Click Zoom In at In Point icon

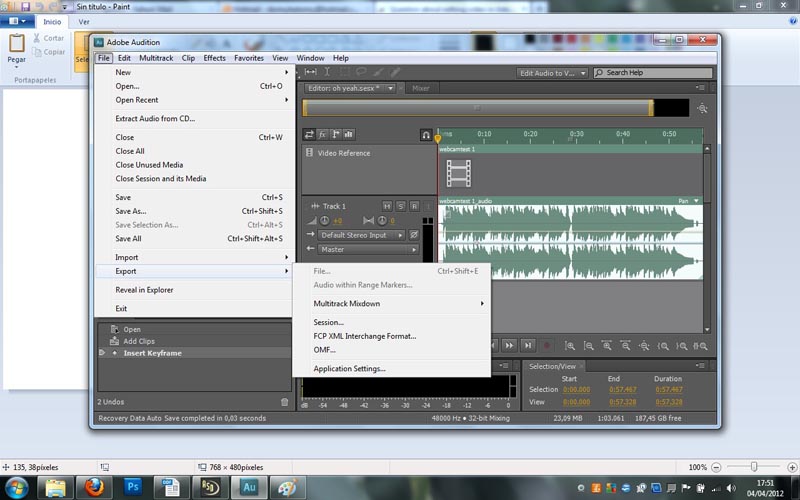coord(663,346)
